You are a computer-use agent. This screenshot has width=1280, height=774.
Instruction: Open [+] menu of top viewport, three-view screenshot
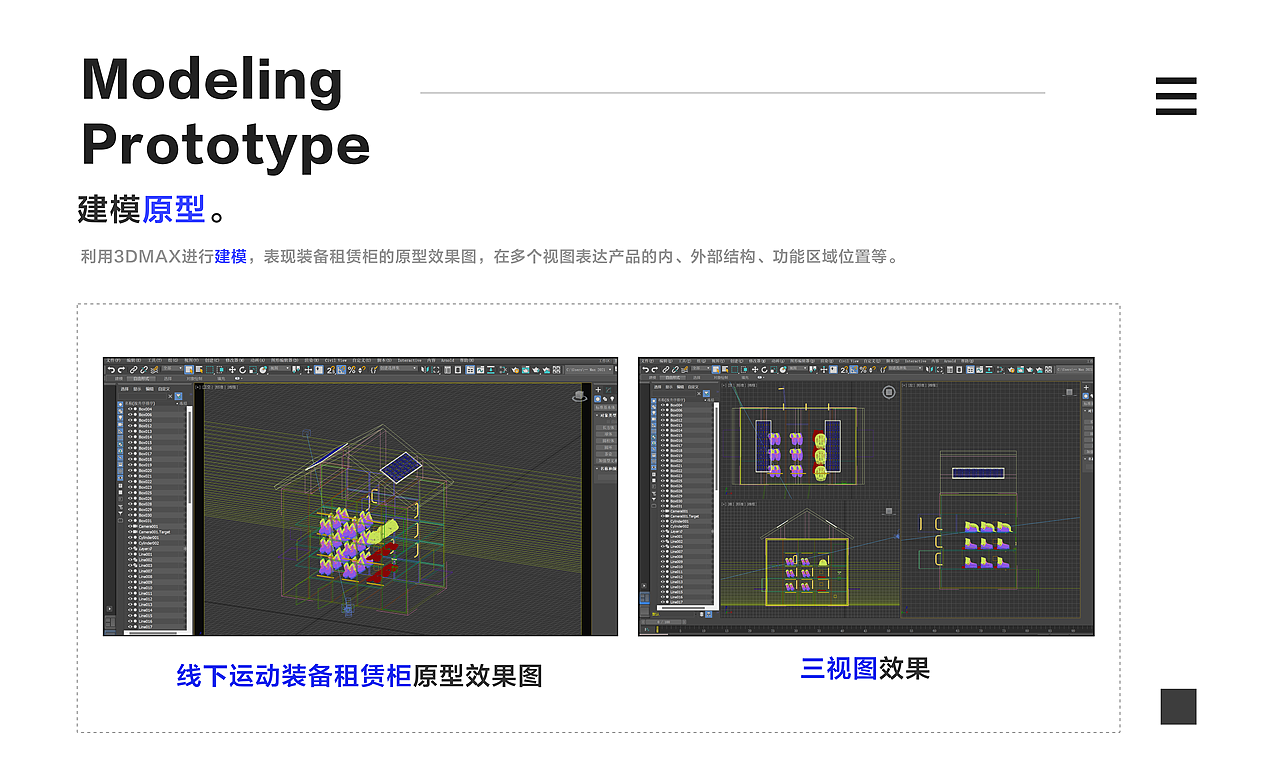click(724, 386)
